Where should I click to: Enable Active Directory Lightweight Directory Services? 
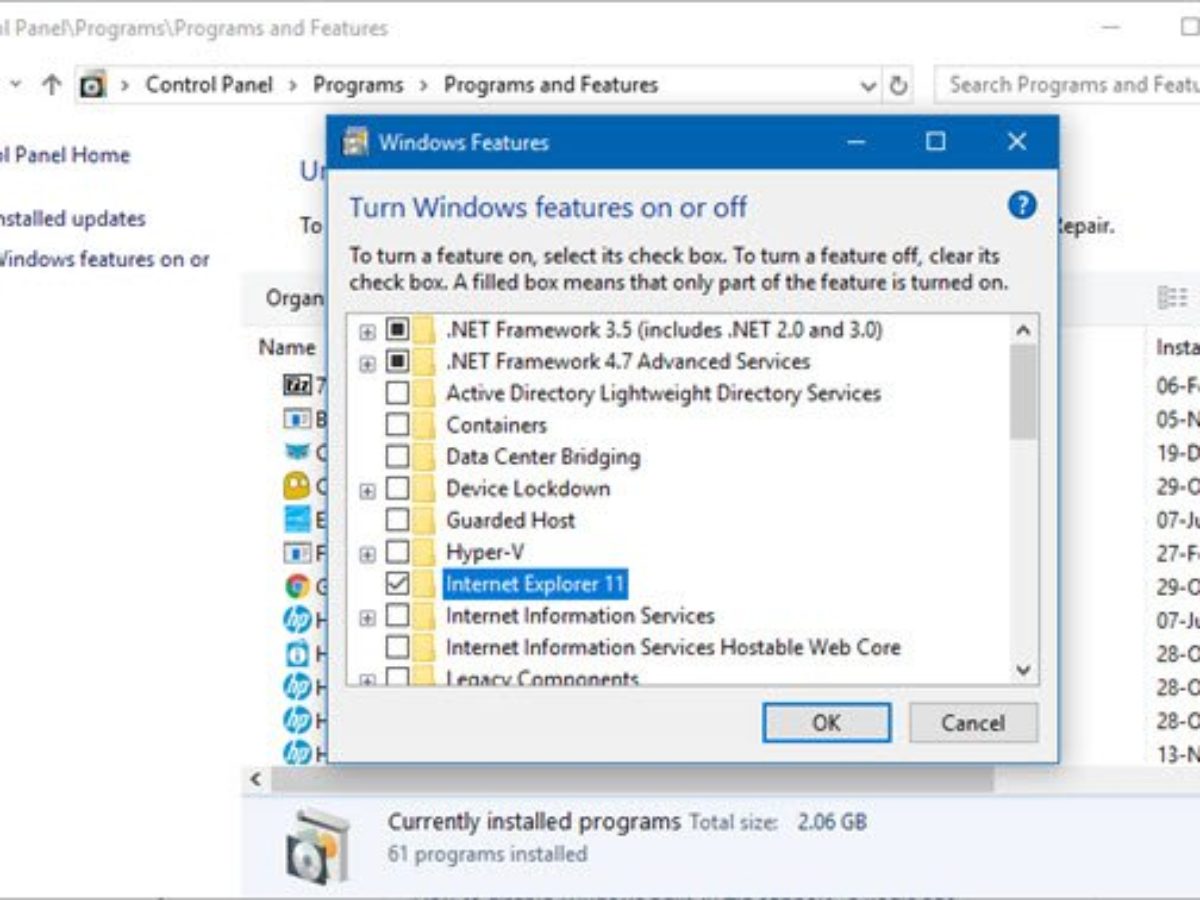(x=397, y=393)
